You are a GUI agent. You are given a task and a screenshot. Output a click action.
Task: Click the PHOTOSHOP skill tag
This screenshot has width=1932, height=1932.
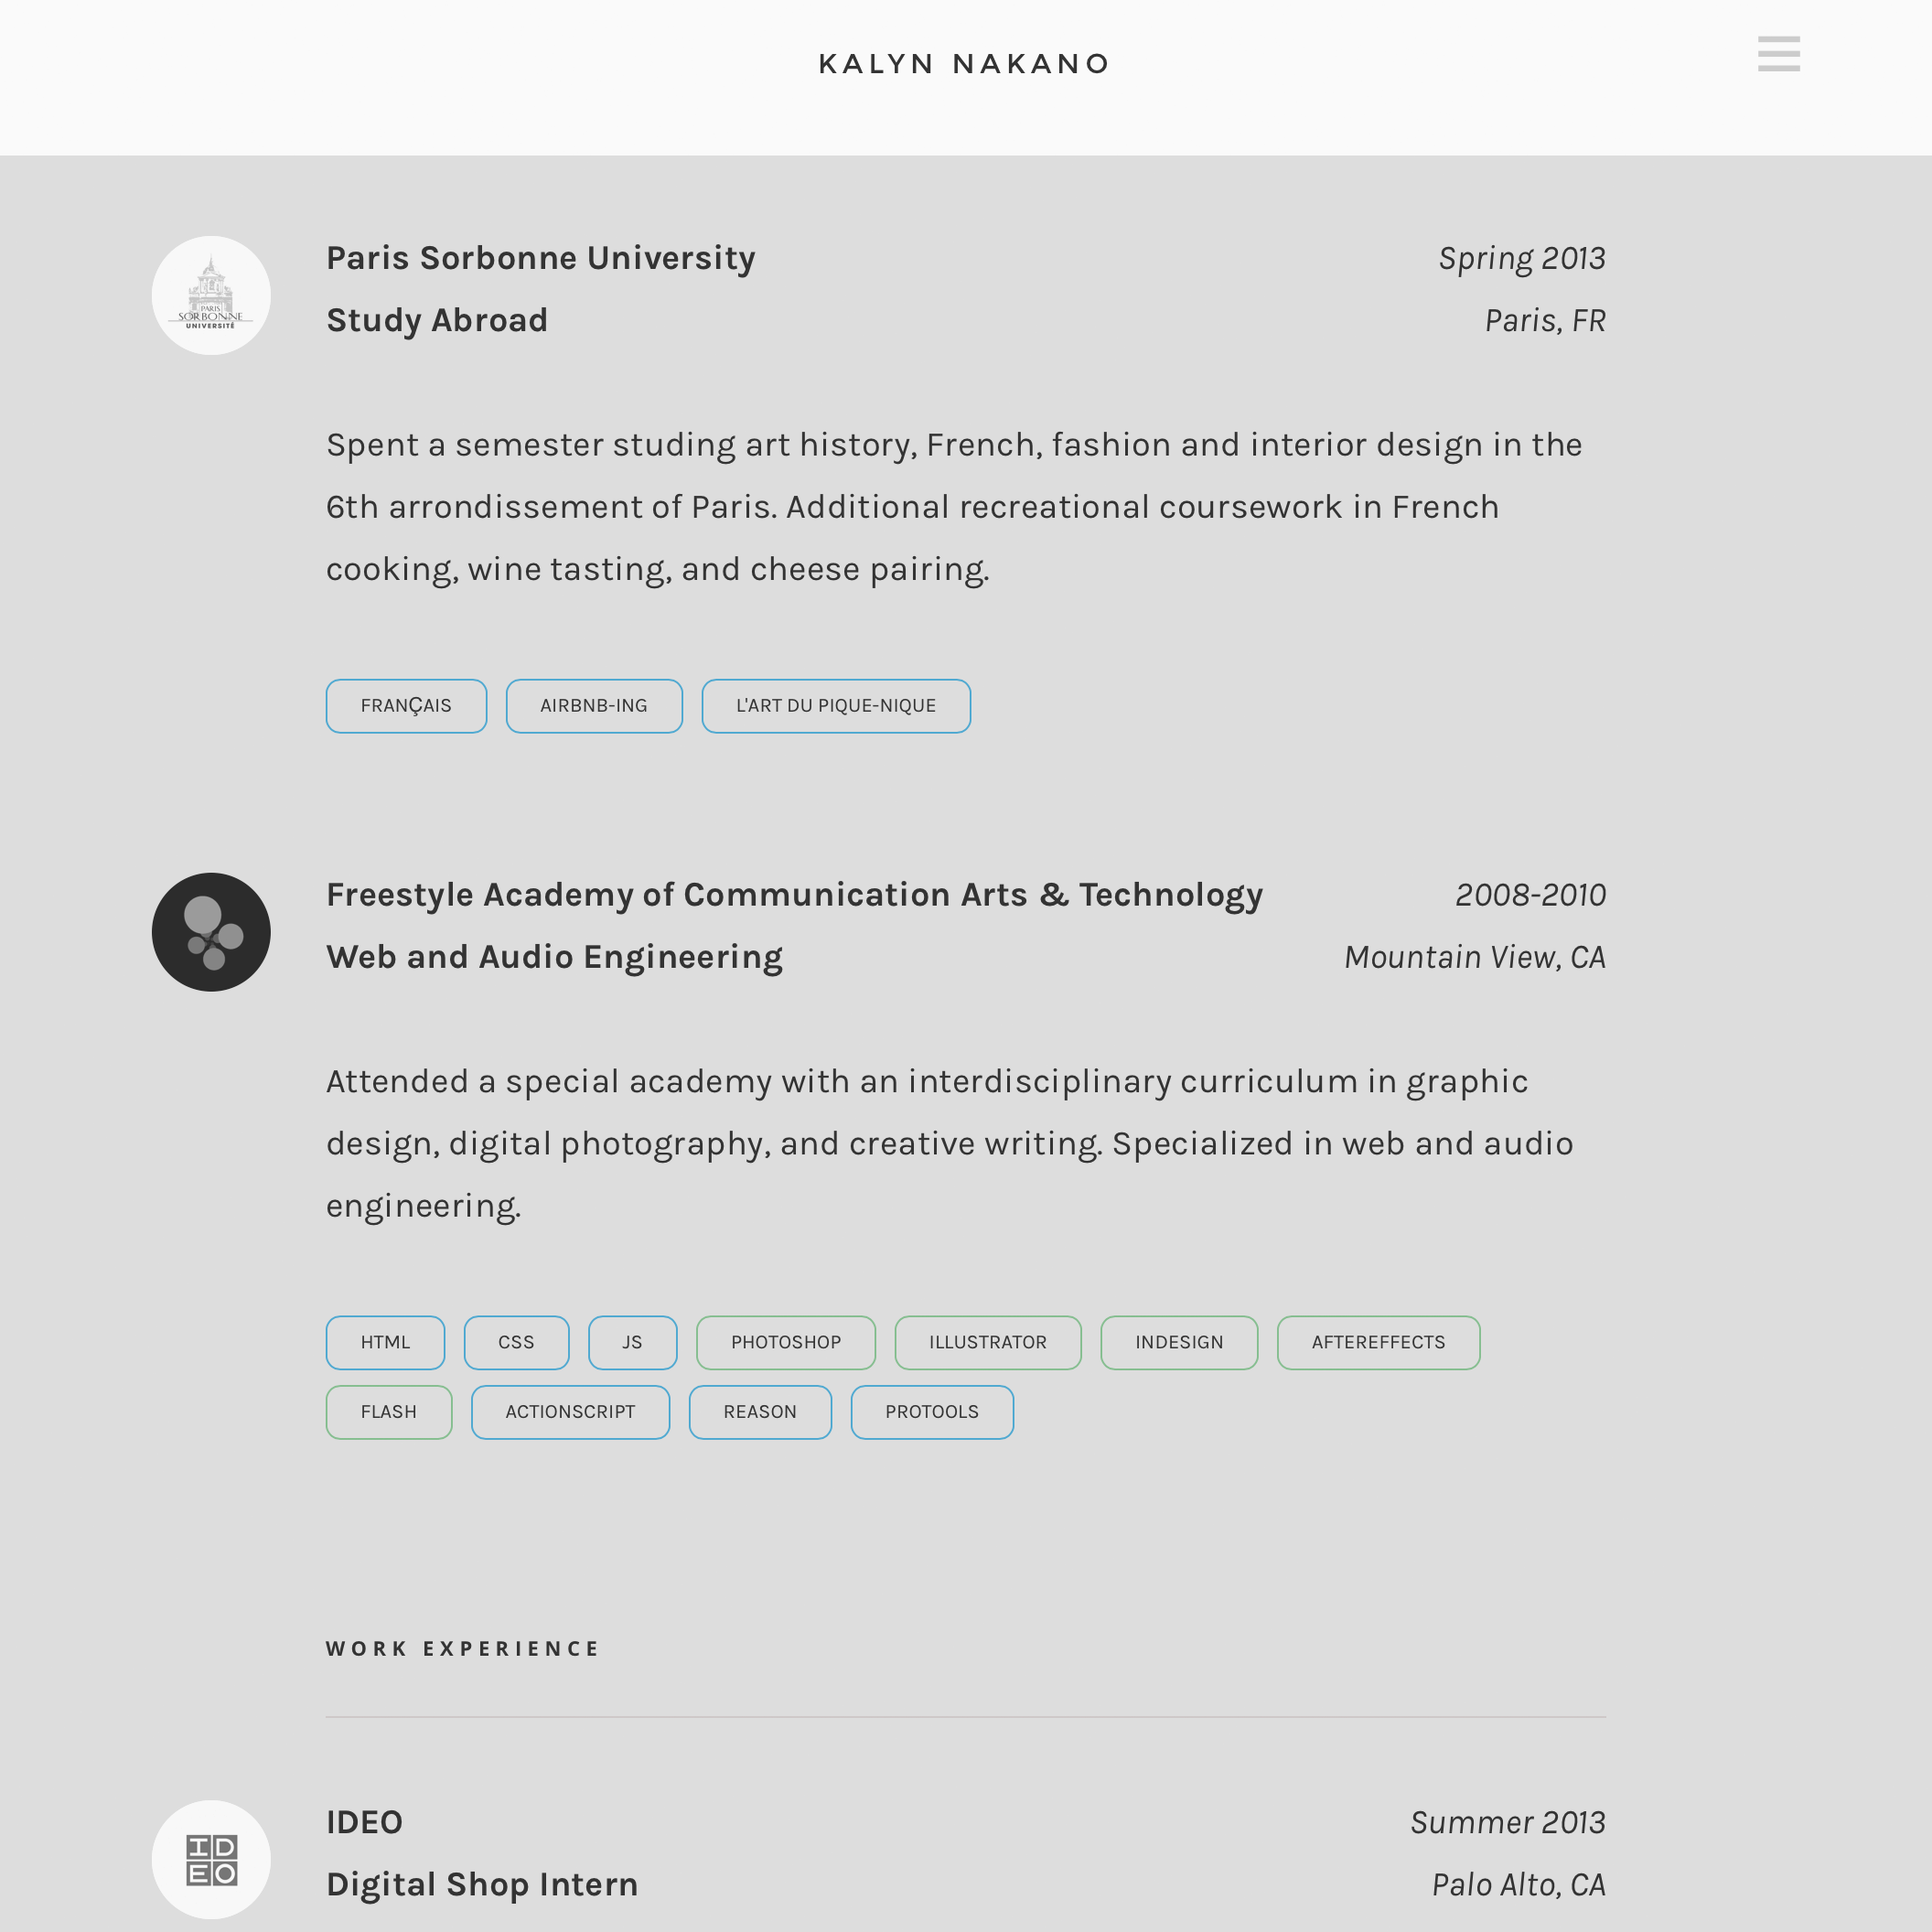coord(786,1342)
